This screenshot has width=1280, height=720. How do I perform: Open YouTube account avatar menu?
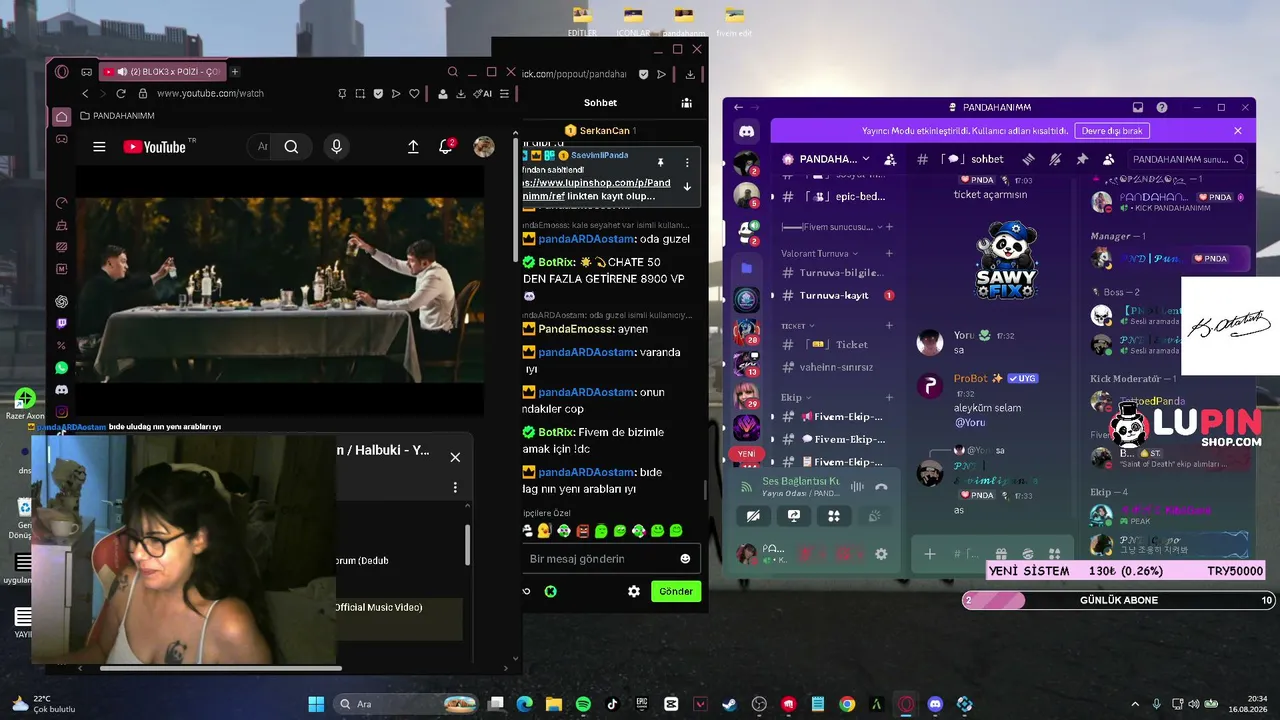click(484, 147)
